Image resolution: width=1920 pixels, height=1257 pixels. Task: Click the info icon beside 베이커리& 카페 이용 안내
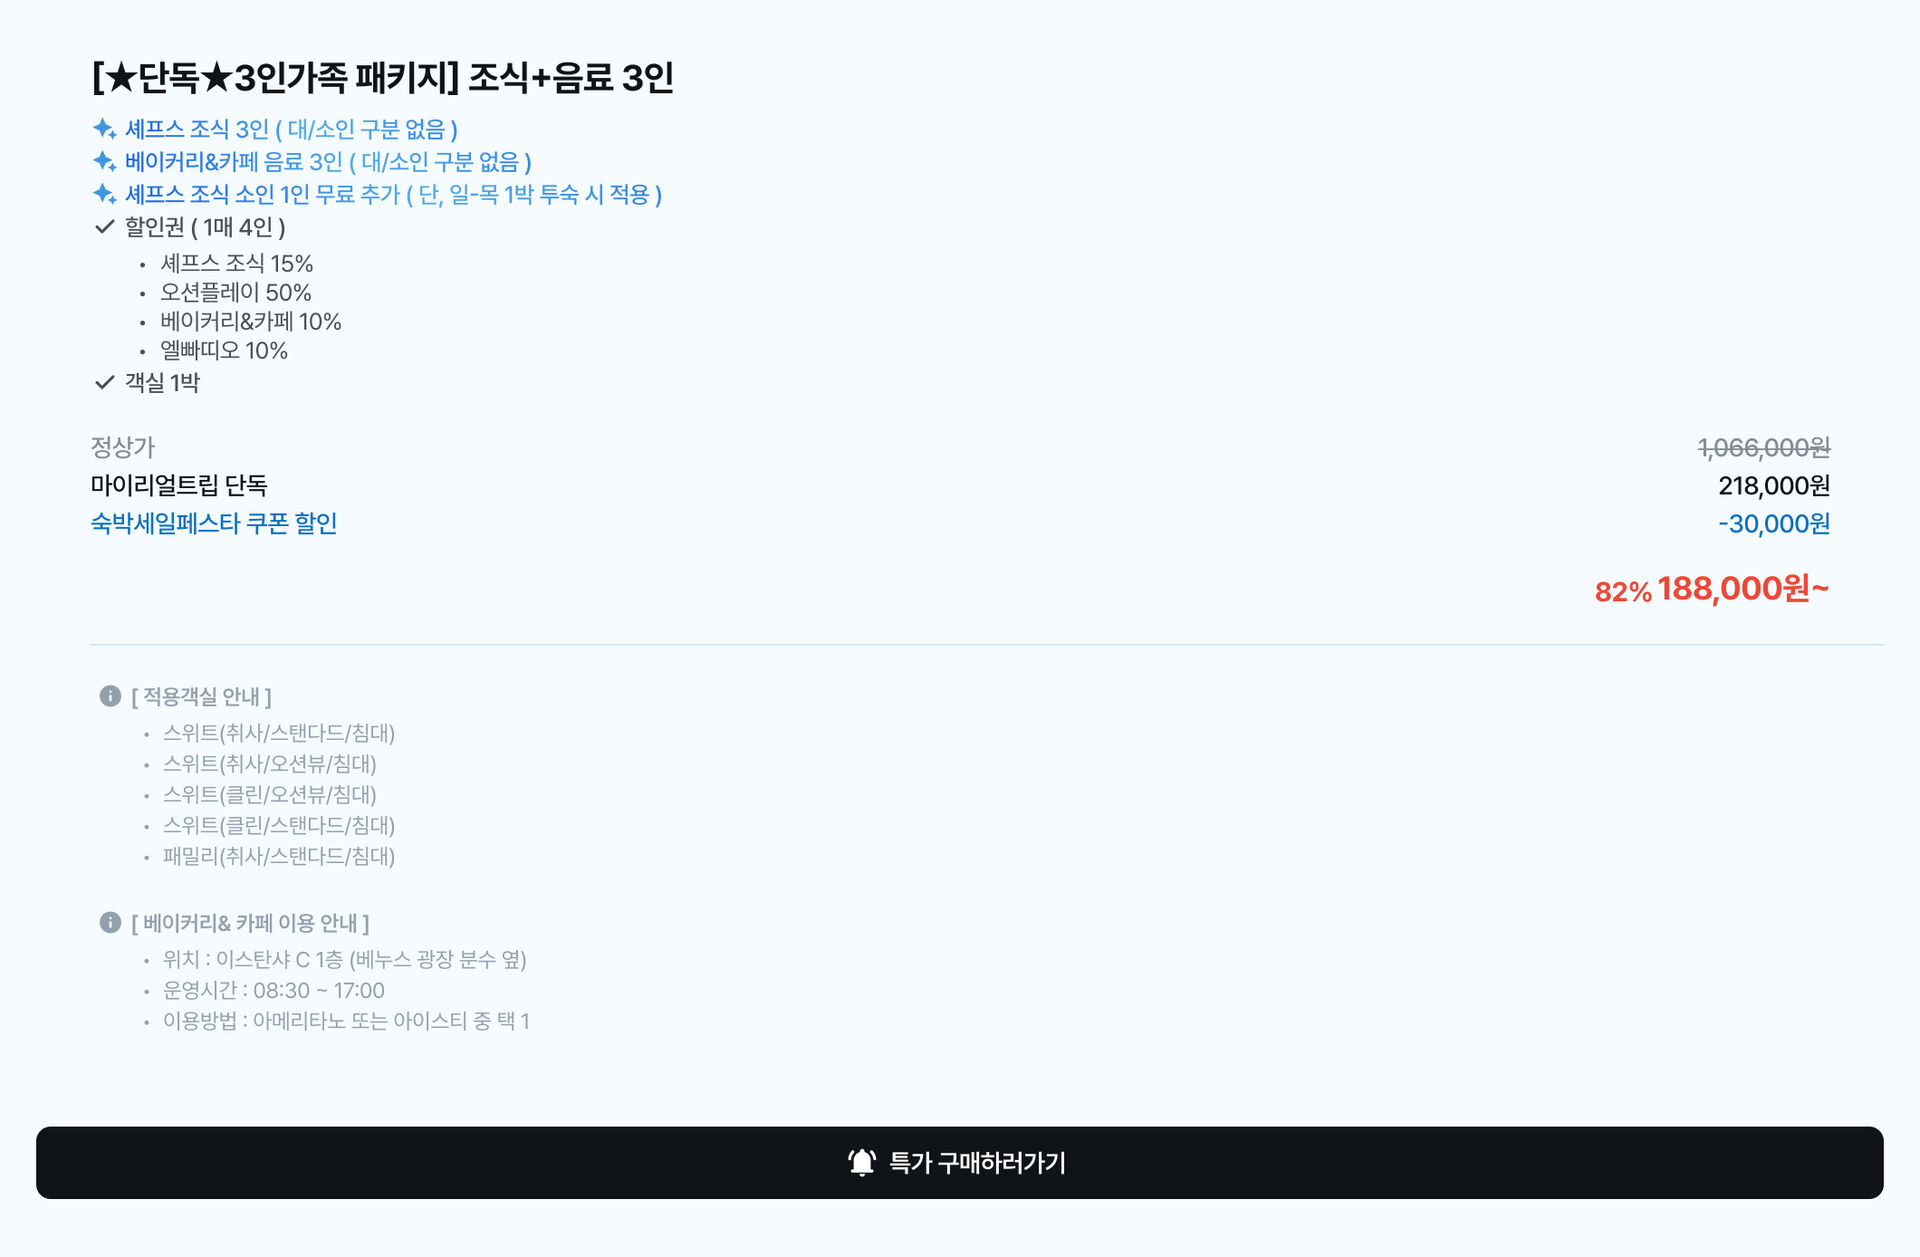(x=110, y=922)
